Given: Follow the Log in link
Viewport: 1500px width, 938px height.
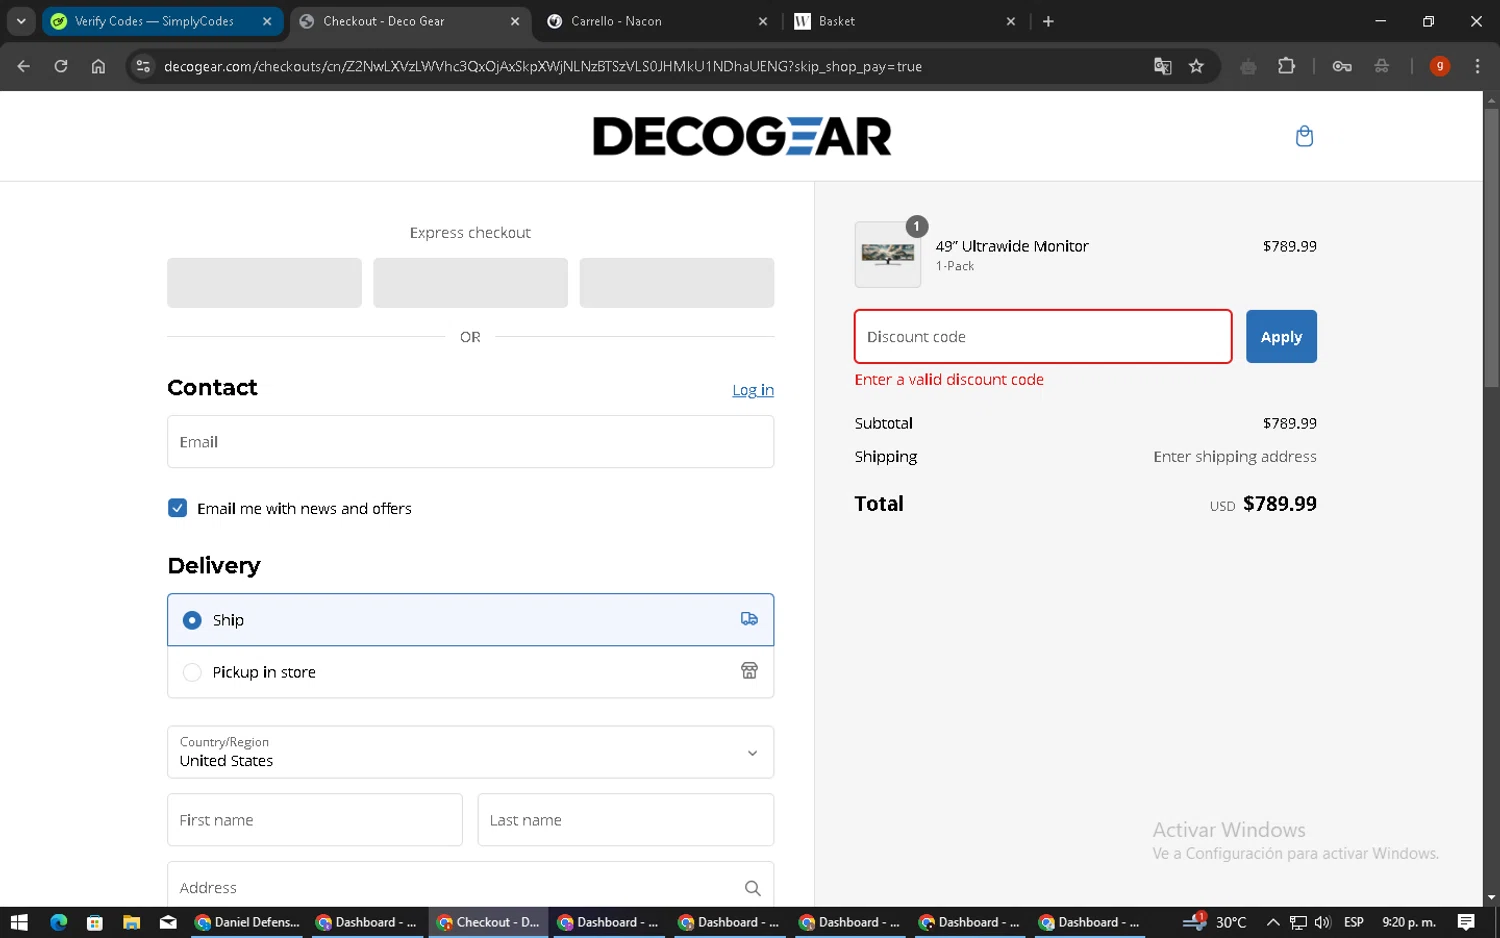Looking at the screenshot, I should [x=753, y=390].
